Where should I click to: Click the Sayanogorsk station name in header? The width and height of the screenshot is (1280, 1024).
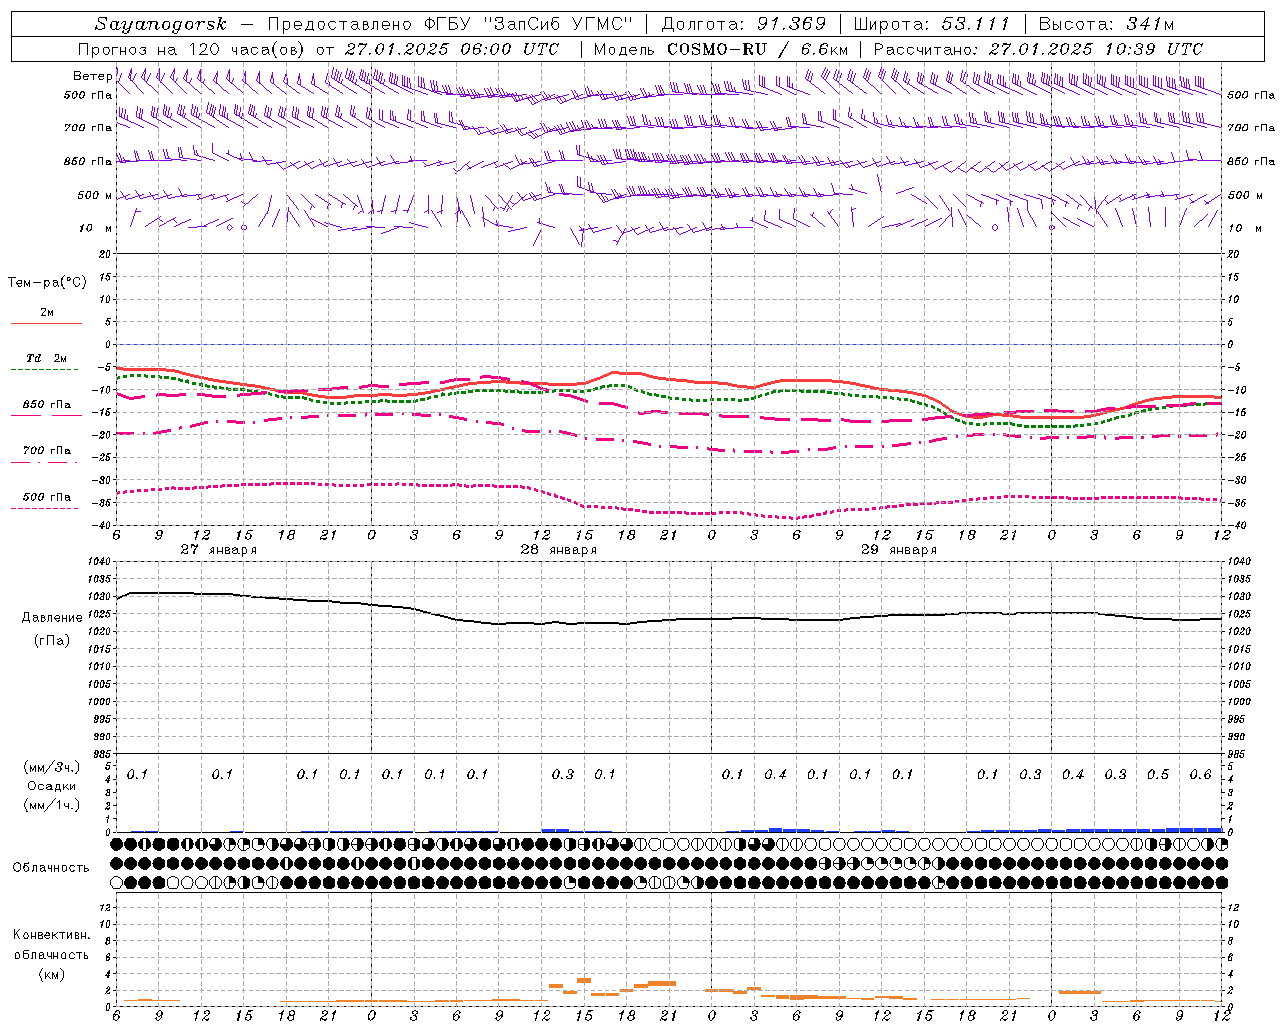[161, 24]
